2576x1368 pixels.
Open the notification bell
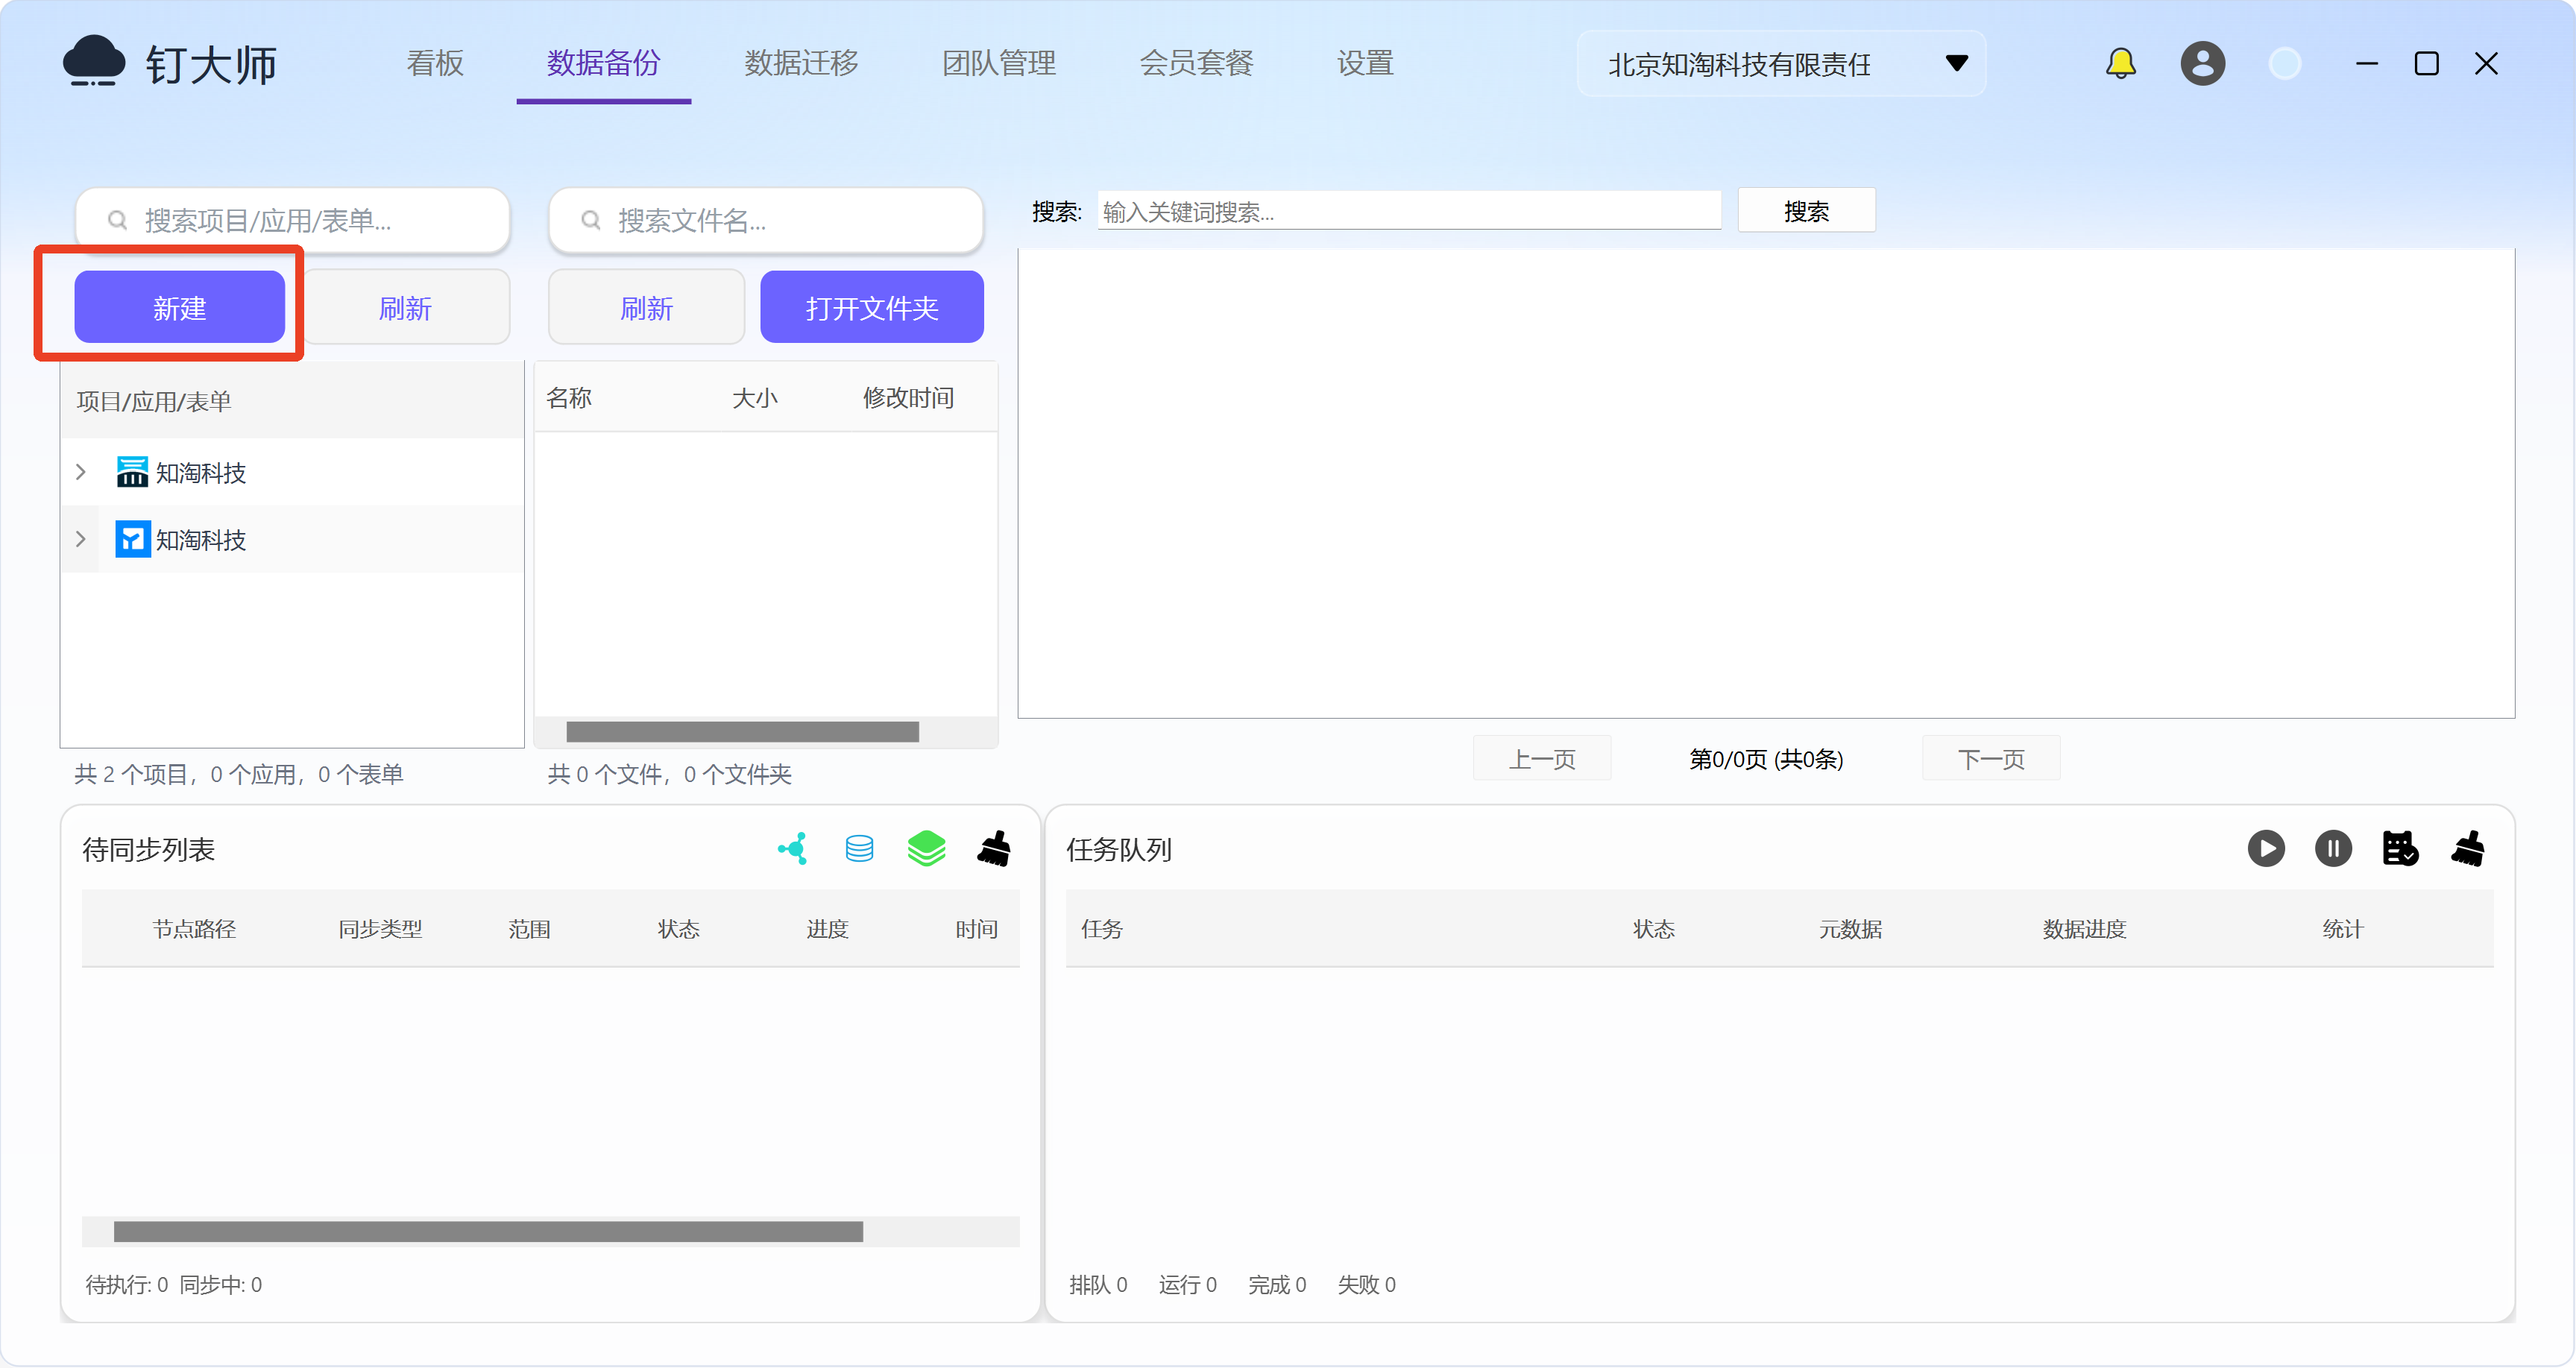2120,64
